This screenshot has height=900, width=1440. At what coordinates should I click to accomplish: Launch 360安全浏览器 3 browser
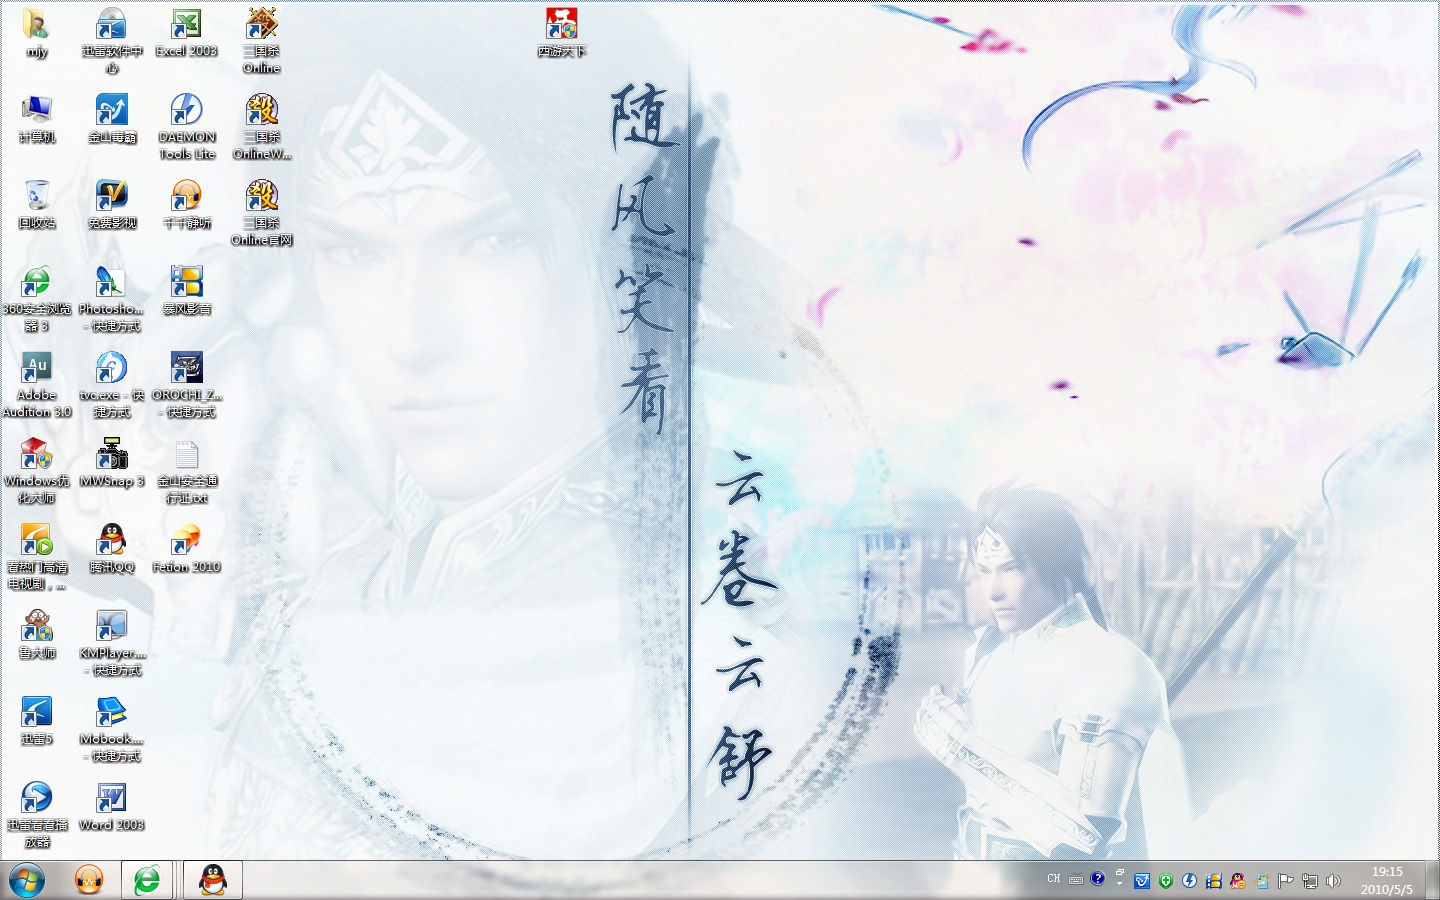point(36,299)
